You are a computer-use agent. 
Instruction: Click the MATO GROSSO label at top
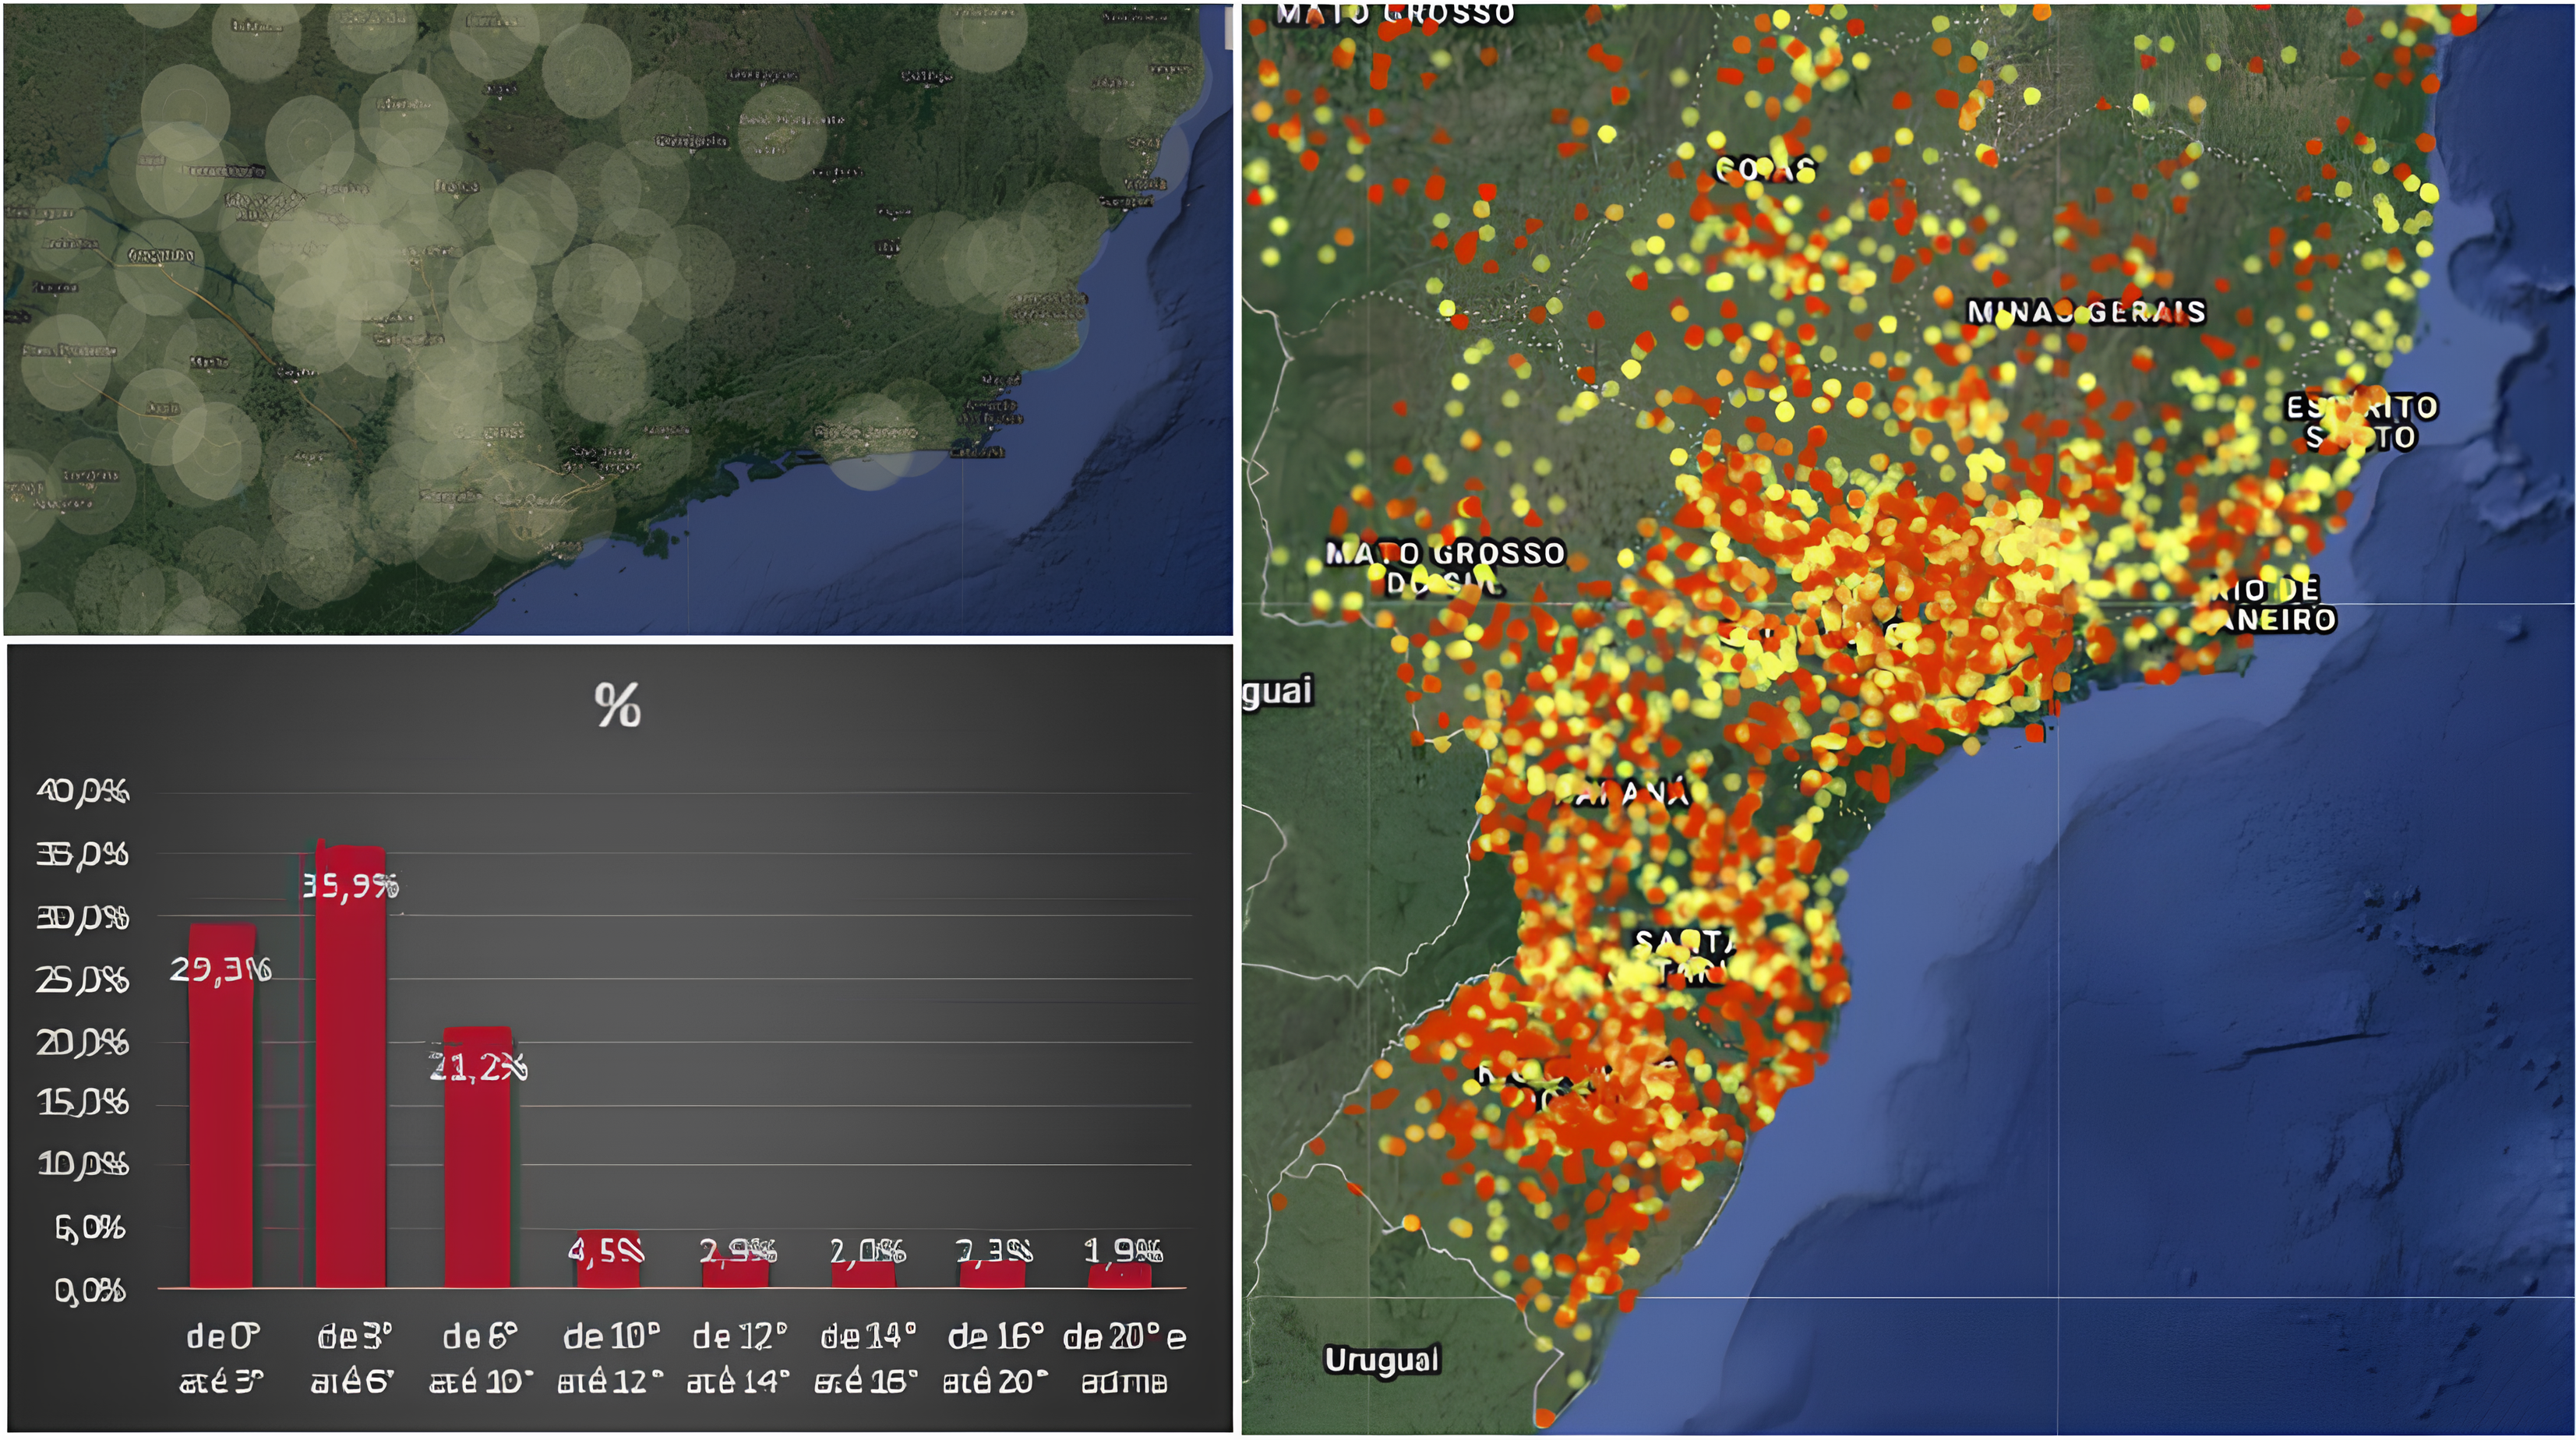click(1394, 14)
